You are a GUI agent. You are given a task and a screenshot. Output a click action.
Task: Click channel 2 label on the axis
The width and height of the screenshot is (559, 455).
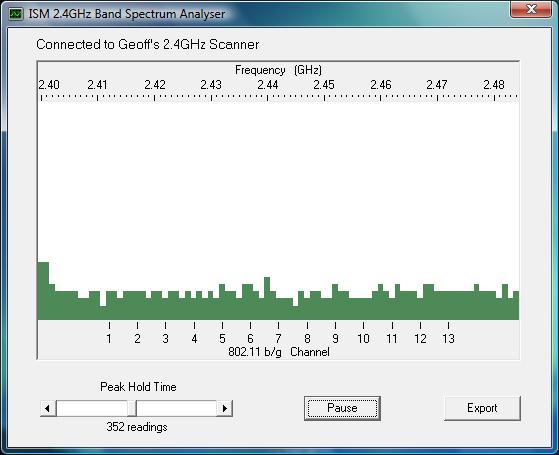[x=137, y=338]
